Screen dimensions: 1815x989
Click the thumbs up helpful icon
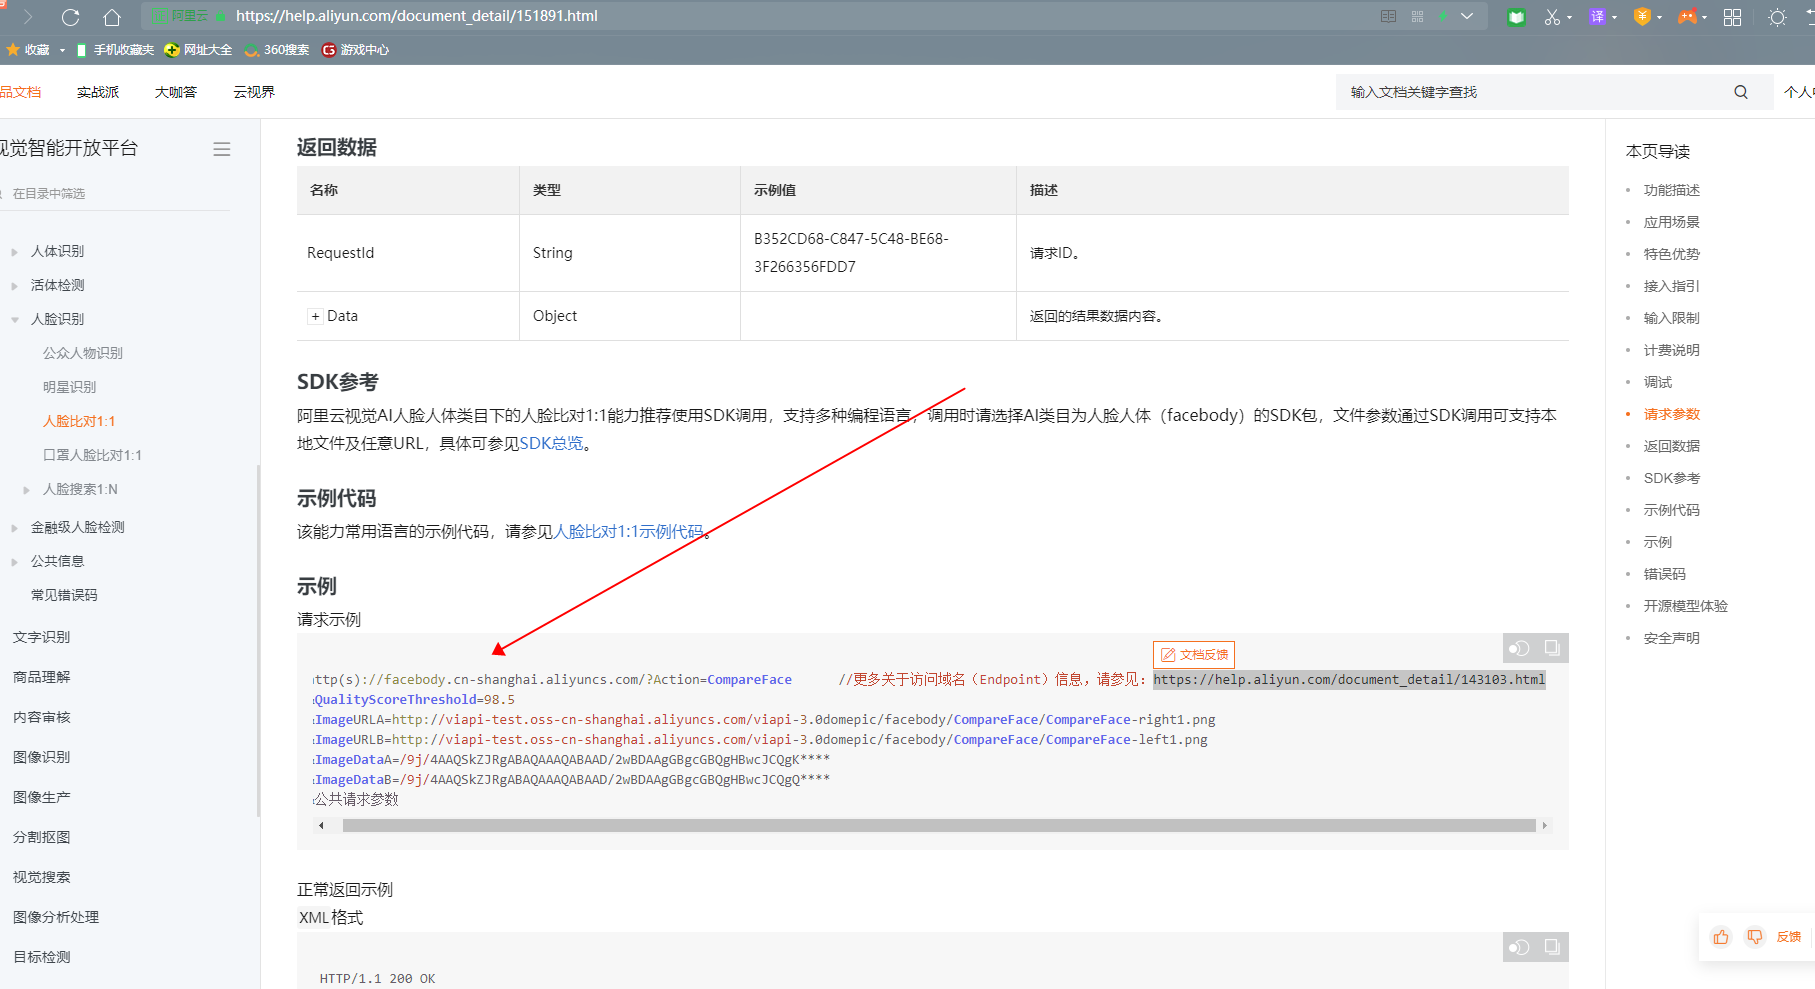tap(1721, 937)
